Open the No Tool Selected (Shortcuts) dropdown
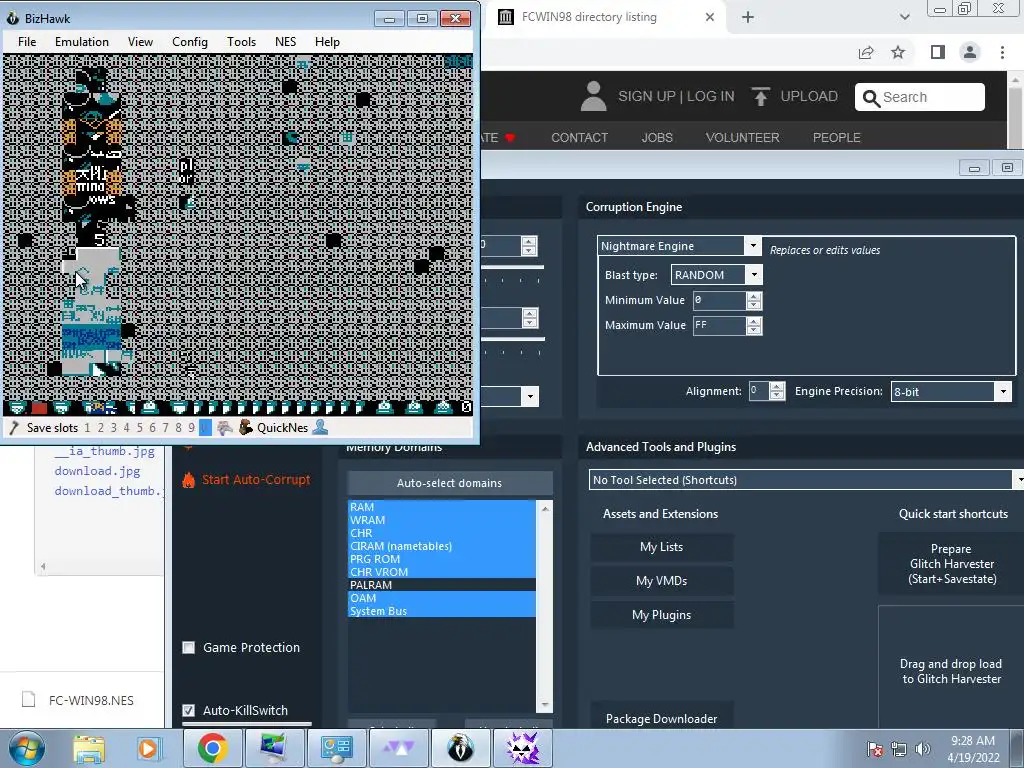This screenshot has height=768, width=1024. 1018,480
